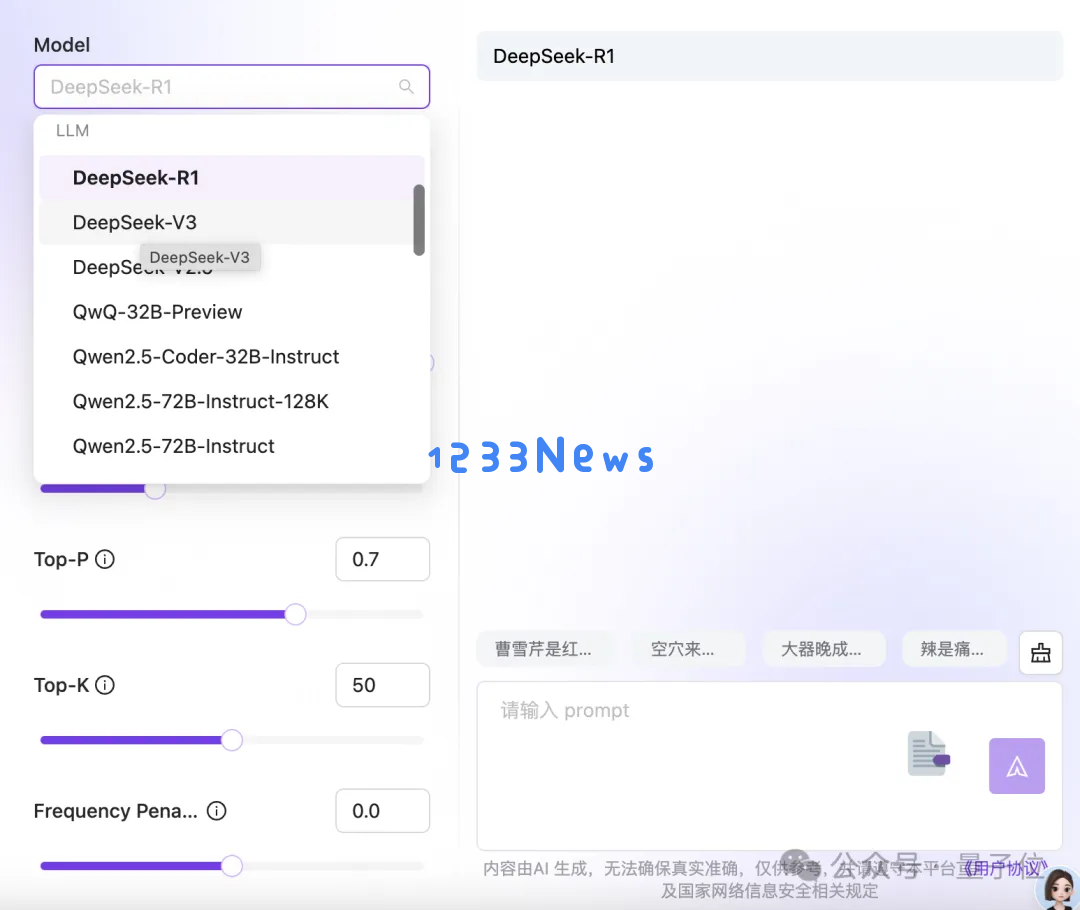The height and width of the screenshot is (910, 1080).
Task: Click the DeepSeek-R1 chat header
Action: coord(770,56)
